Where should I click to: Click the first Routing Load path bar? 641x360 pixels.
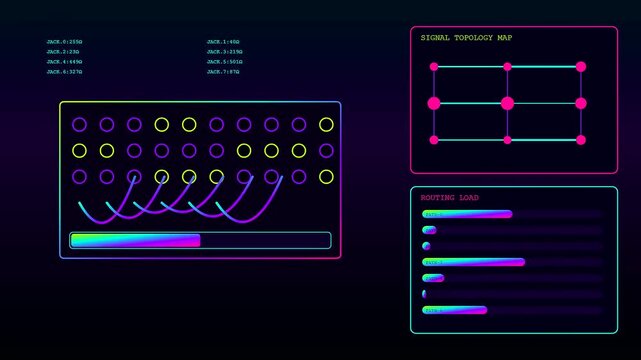(x=467, y=214)
